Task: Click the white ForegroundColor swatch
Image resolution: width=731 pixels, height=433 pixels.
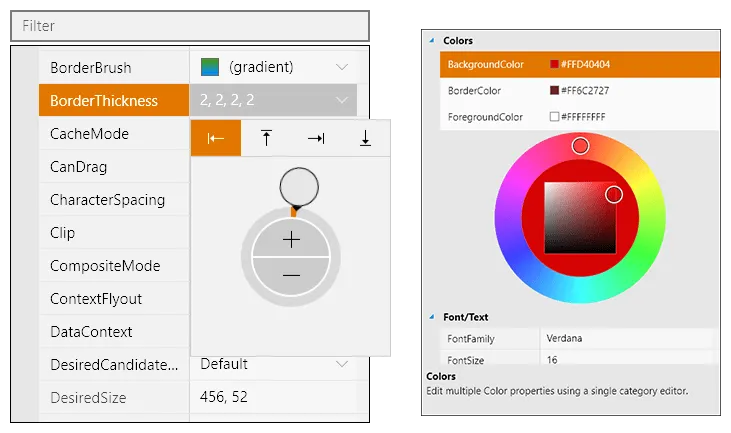Action: pos(554,117)
